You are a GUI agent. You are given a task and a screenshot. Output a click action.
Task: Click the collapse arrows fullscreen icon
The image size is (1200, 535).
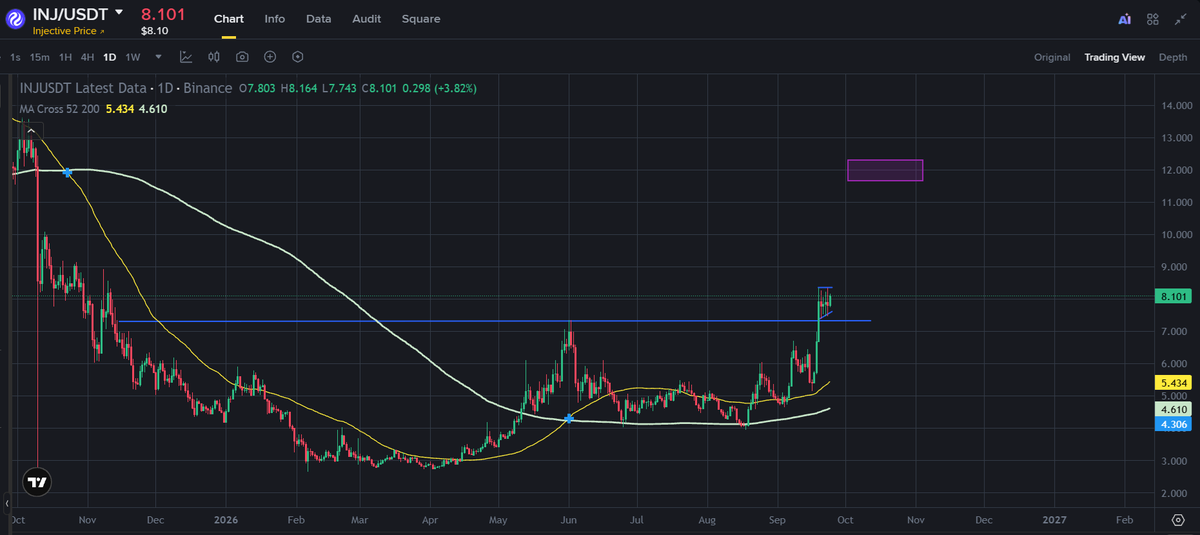pyautogui.click(x=1180, y=19)
